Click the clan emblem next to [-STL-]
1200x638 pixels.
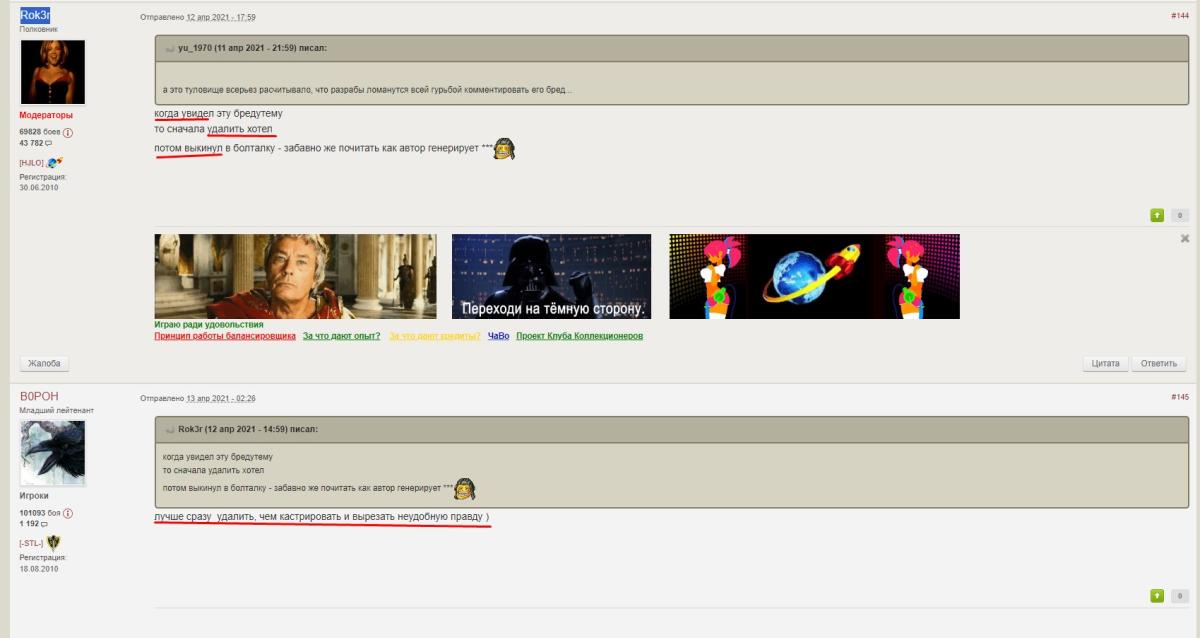54,542
